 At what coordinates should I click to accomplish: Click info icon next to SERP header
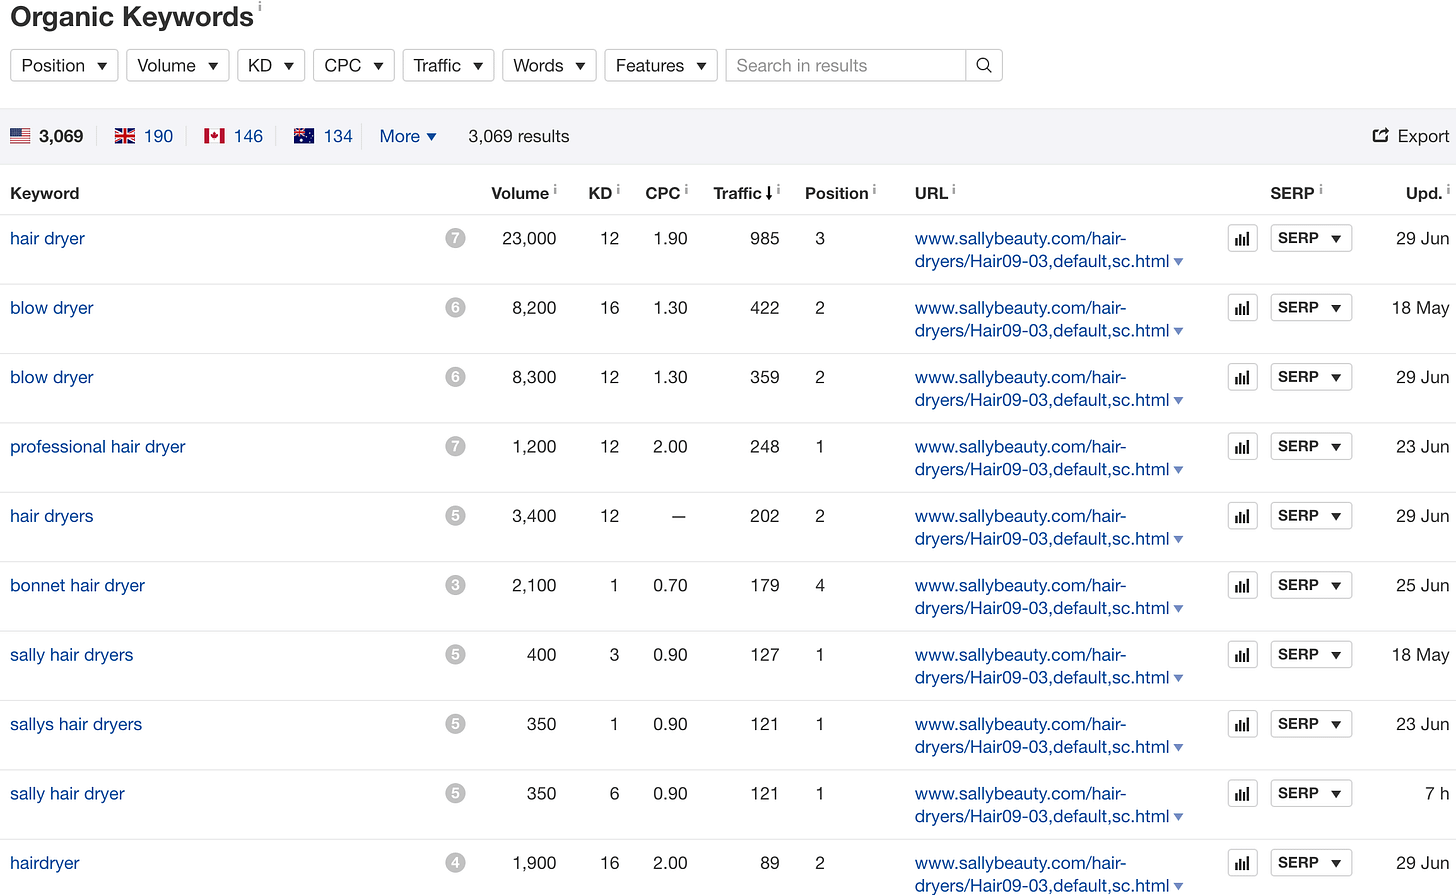click(1320, 188)
